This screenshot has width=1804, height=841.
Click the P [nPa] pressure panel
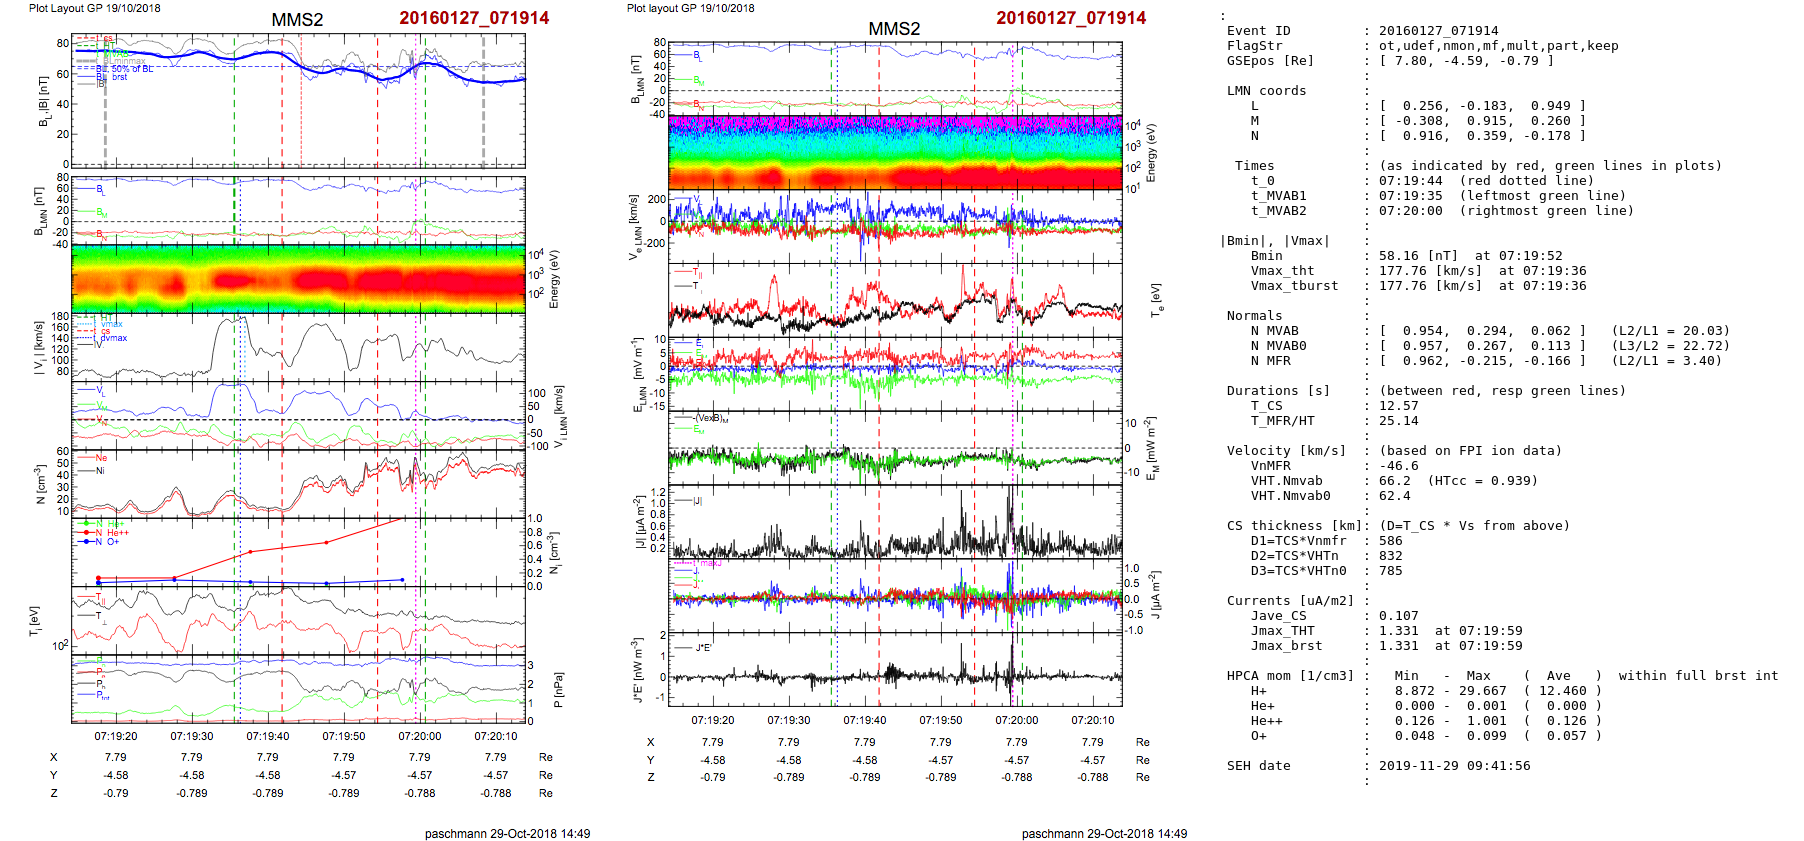[298, 688]
